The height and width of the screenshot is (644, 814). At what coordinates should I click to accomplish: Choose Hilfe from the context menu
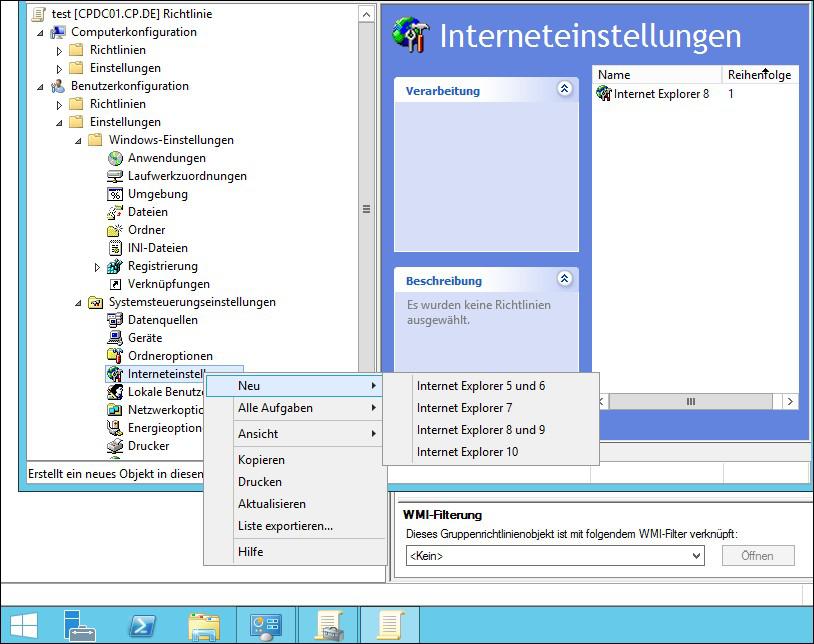coord(294,552)
